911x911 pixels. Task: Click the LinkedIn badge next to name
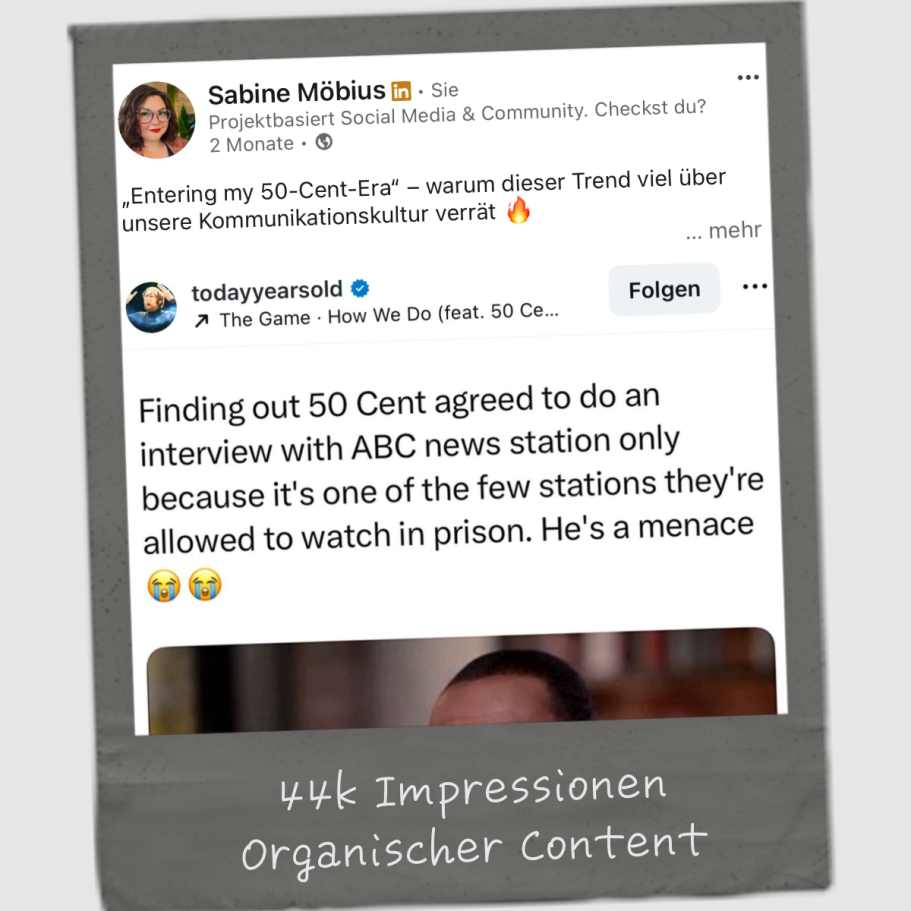pyautogui.click(x=401, y=91)
